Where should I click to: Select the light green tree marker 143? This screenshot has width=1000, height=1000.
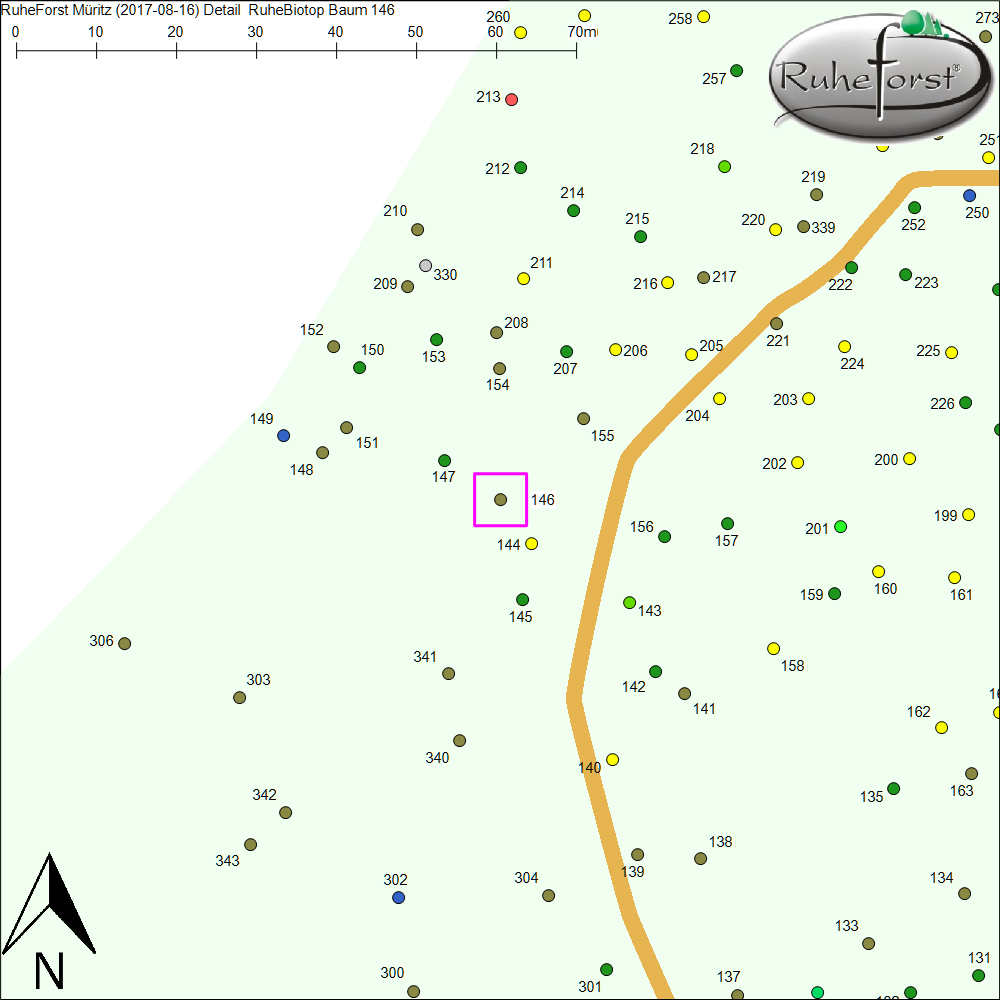pos(630,603)
